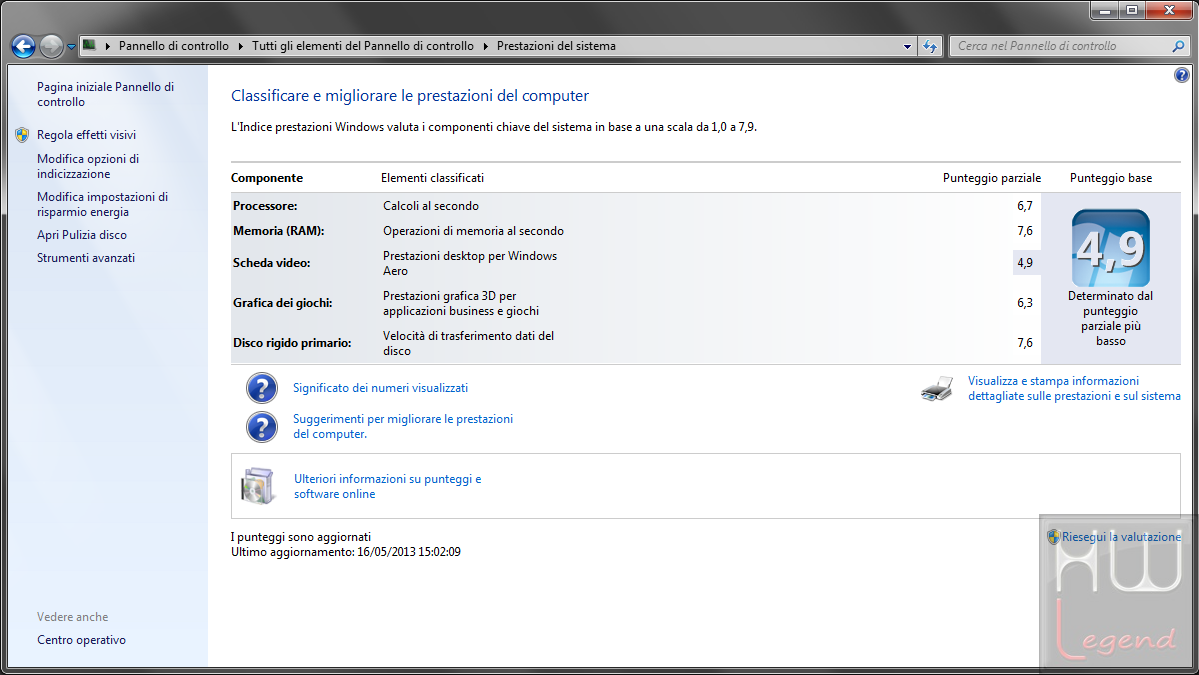Image resolution: width=1199 pixels, height=675 pixels.
Task: Click the shield icon beside Regola effetti visivi
Action: coord(22,135)
